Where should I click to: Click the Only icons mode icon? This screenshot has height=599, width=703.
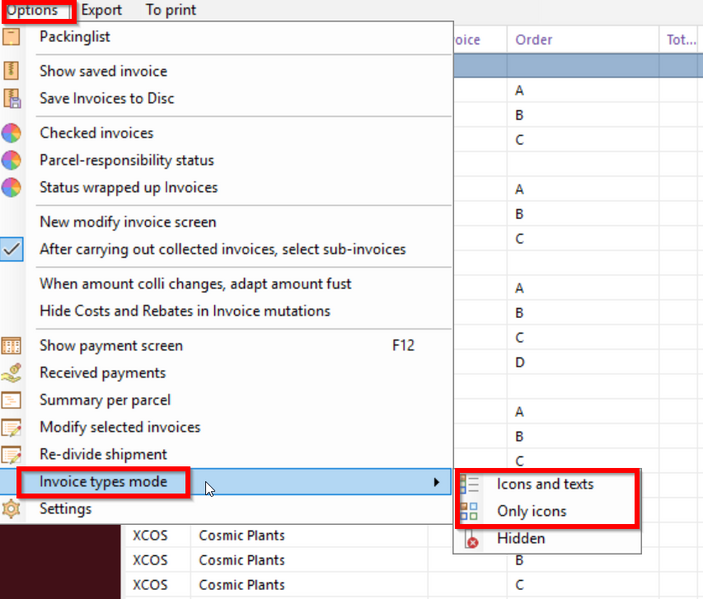point(469,511)
